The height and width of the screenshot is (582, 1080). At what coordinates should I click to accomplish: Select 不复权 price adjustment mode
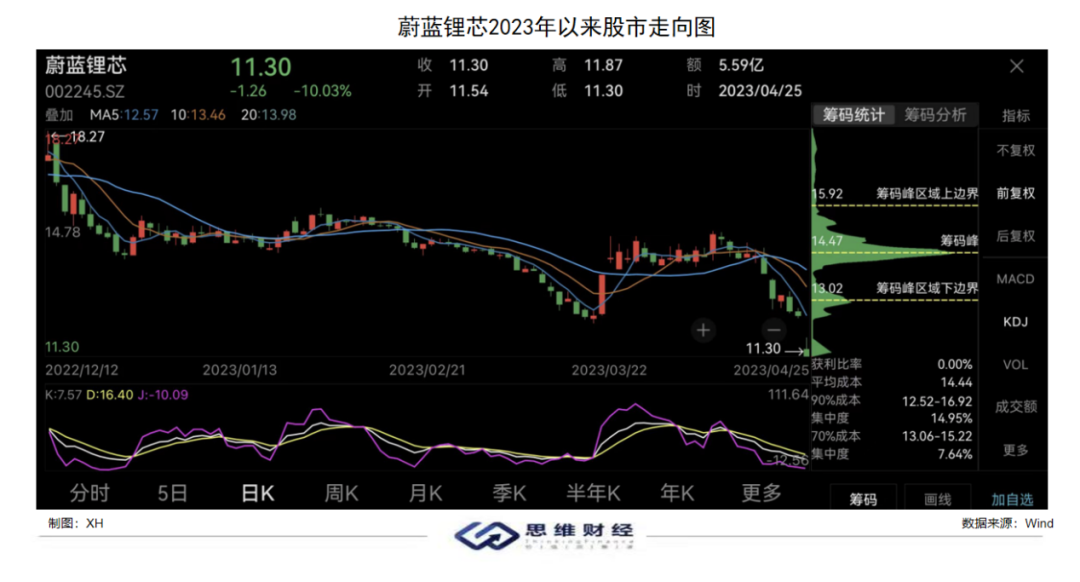pyautogui.click(x=1016, y=150)
